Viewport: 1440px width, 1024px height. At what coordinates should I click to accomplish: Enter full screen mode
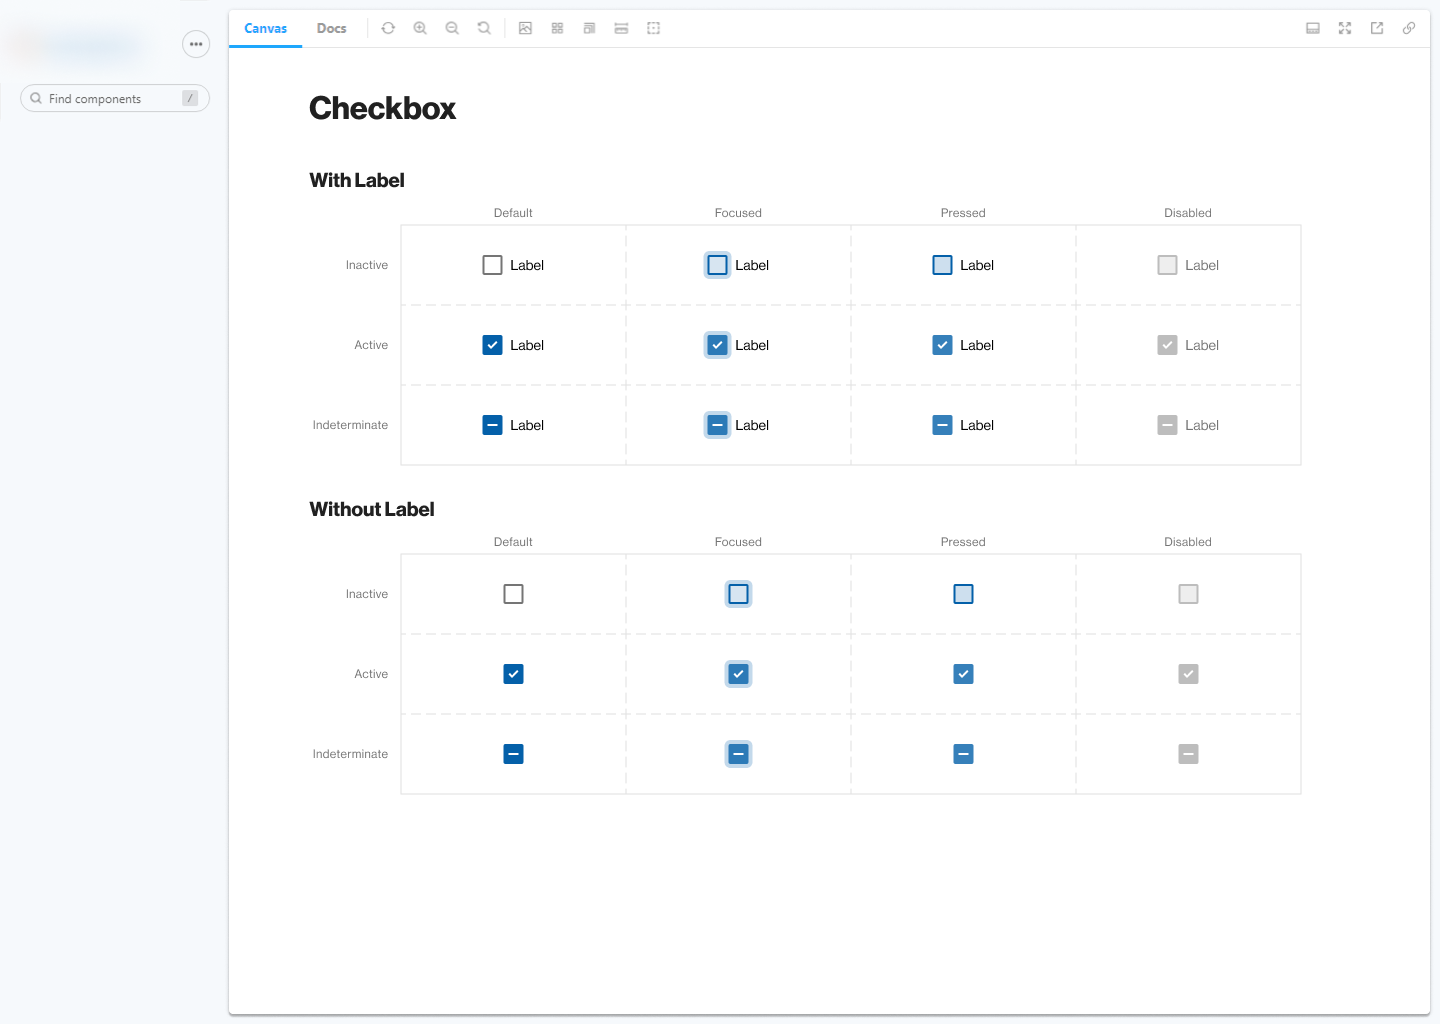1345,28
